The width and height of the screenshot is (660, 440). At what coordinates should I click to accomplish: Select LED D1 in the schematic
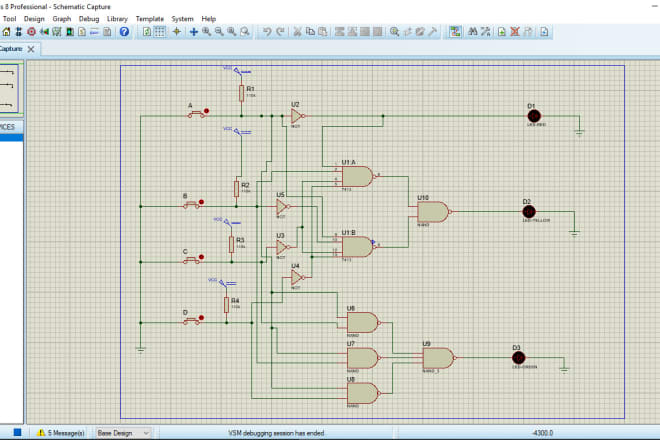[534, 116]
